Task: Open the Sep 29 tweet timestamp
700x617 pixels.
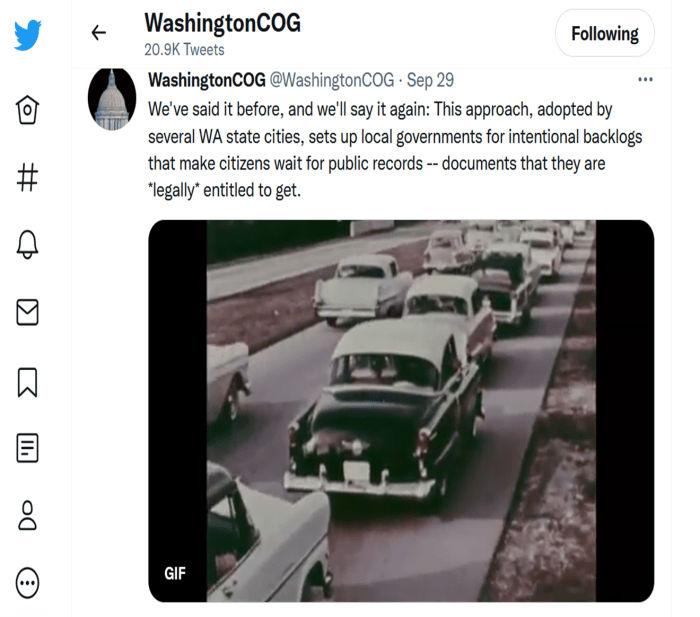Action: click(x=430, y=80)
